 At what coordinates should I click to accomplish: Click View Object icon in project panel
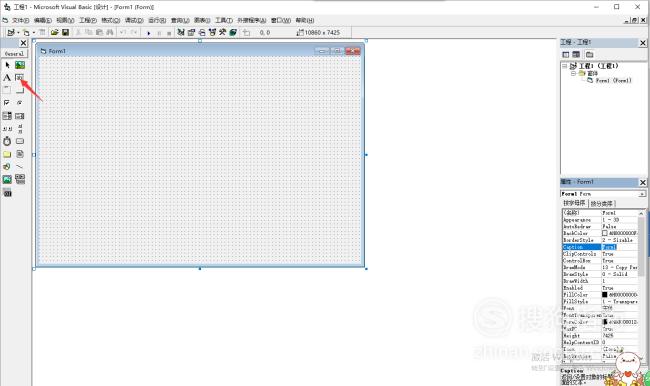pyautogui.click(x=576, y=54)
